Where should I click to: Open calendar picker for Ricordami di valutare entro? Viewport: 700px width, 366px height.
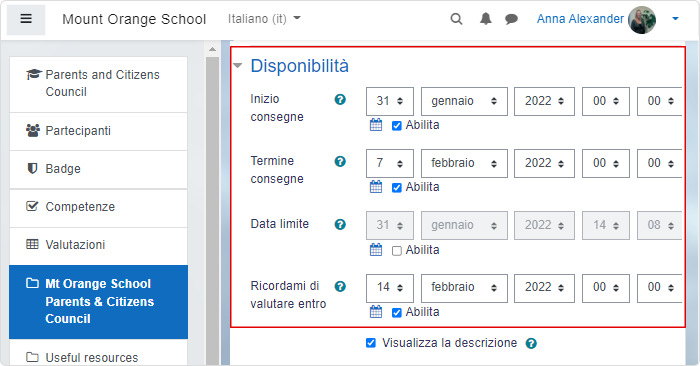[x=376, y=312]
